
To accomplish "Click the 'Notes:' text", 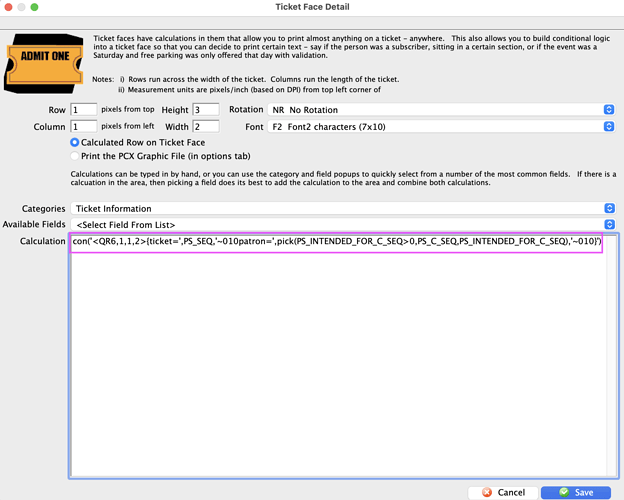I will tap(103, 79).
